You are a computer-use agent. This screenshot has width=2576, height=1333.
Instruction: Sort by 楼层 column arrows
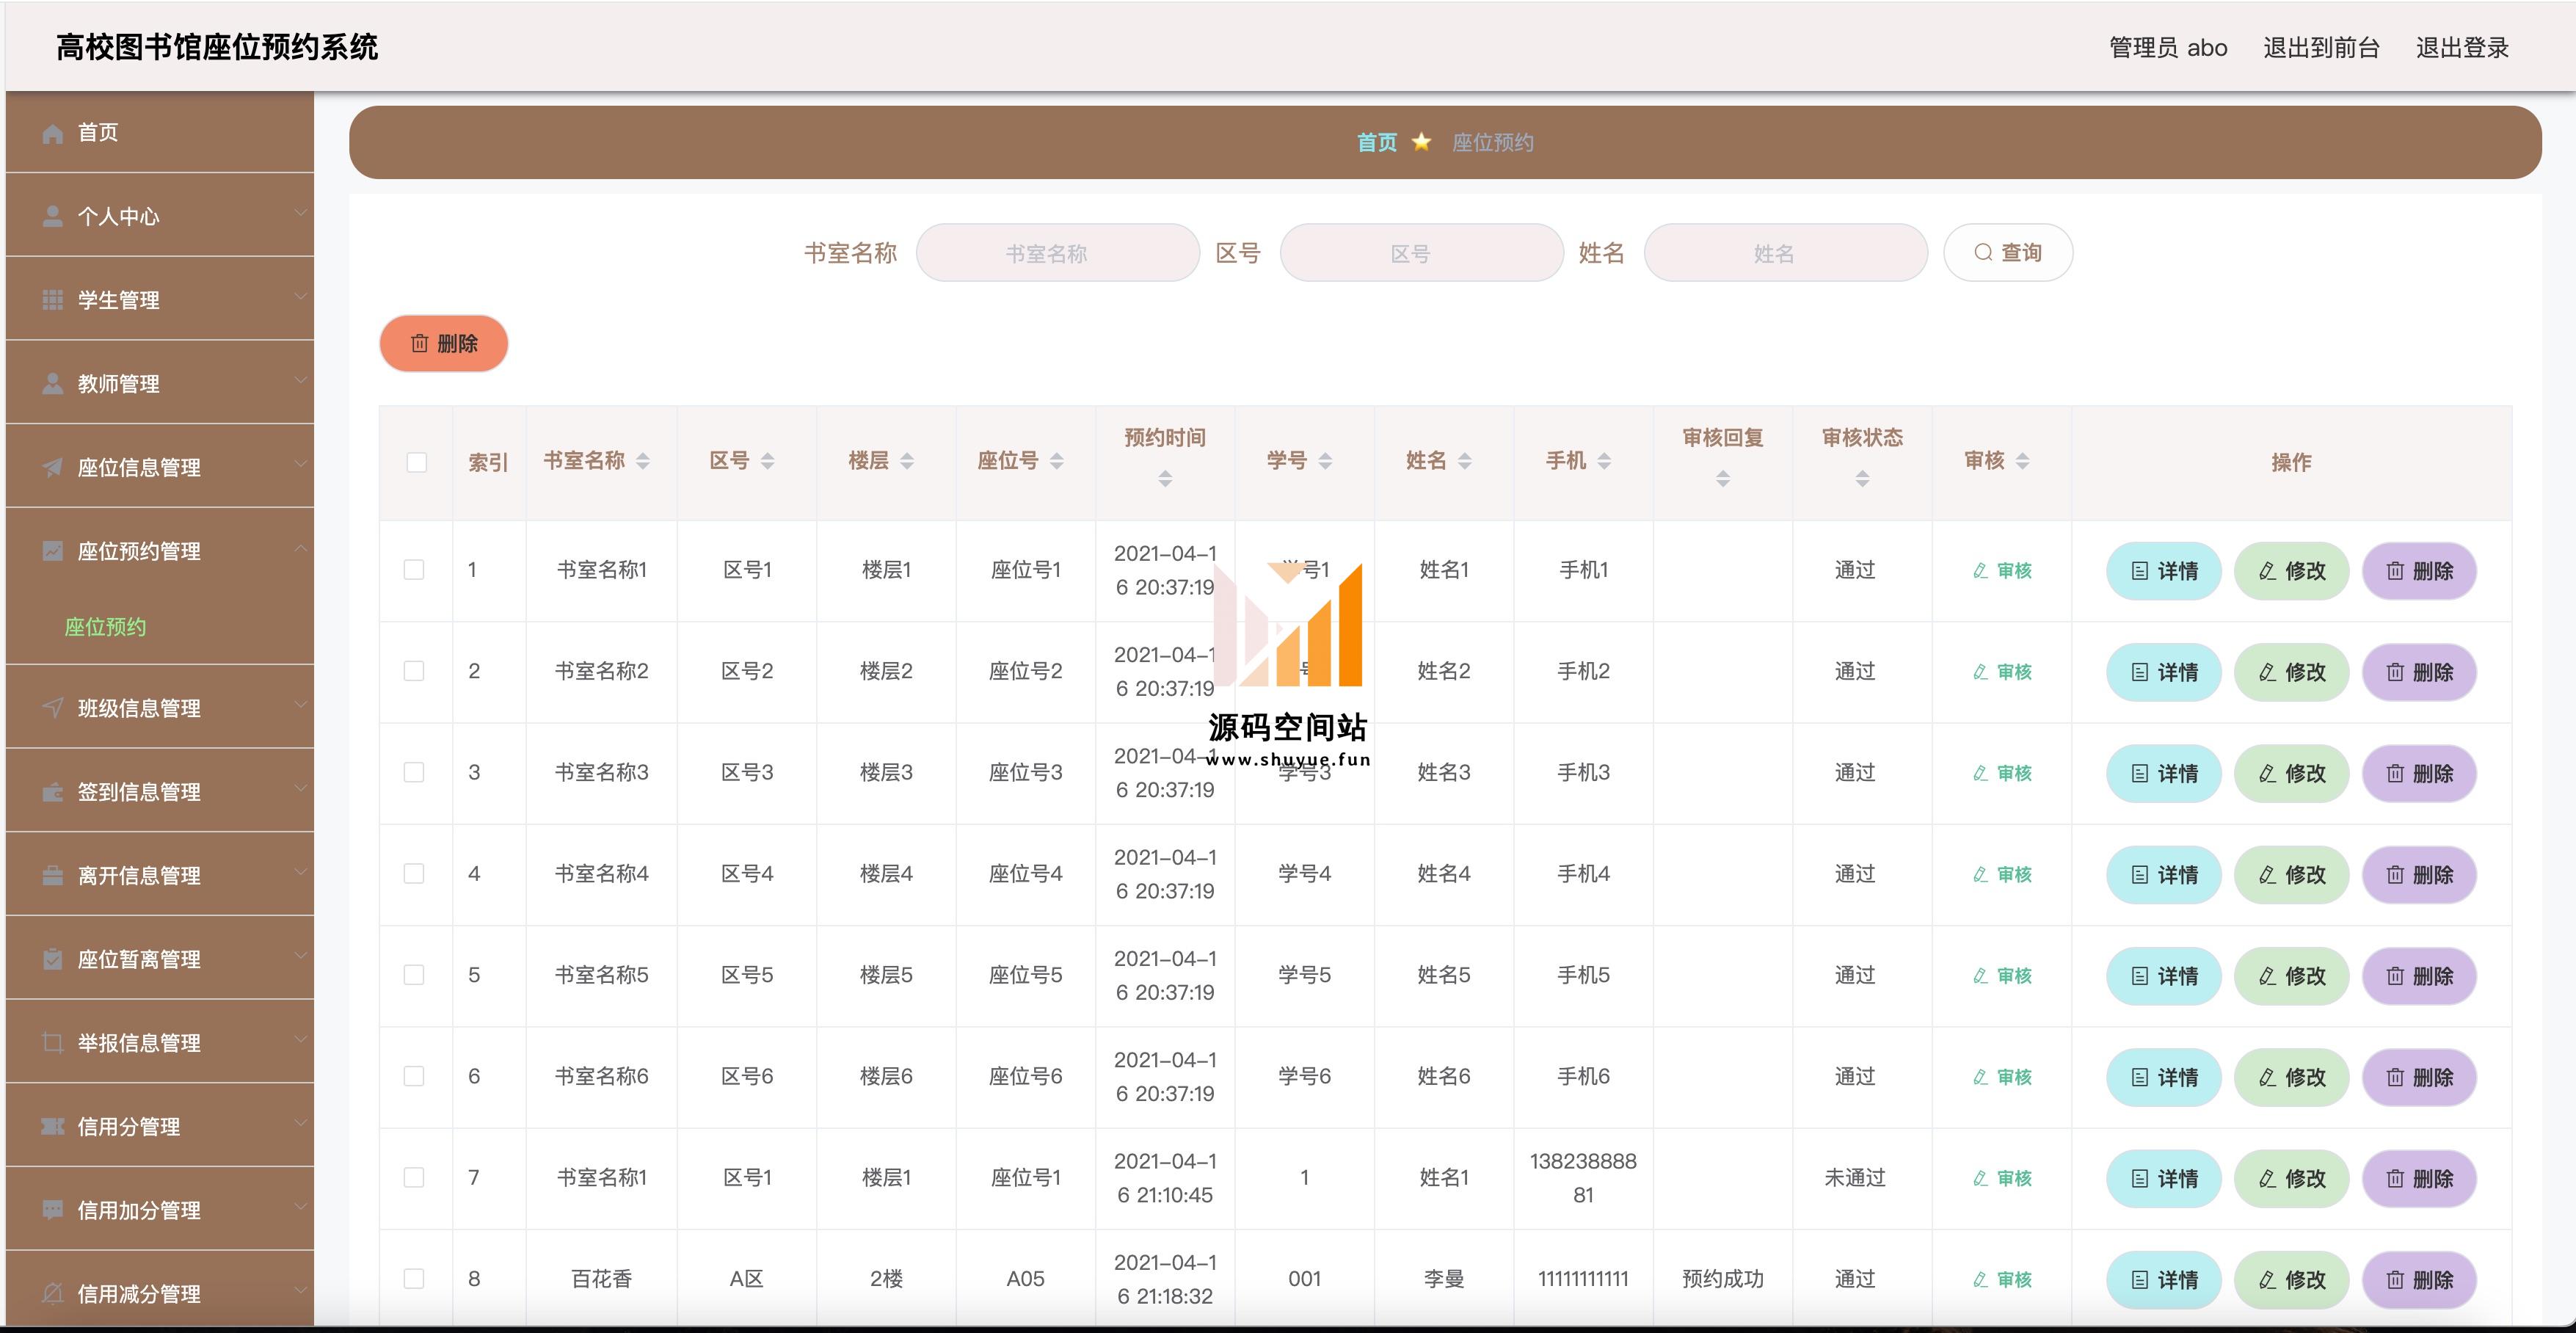pos(907,461)
